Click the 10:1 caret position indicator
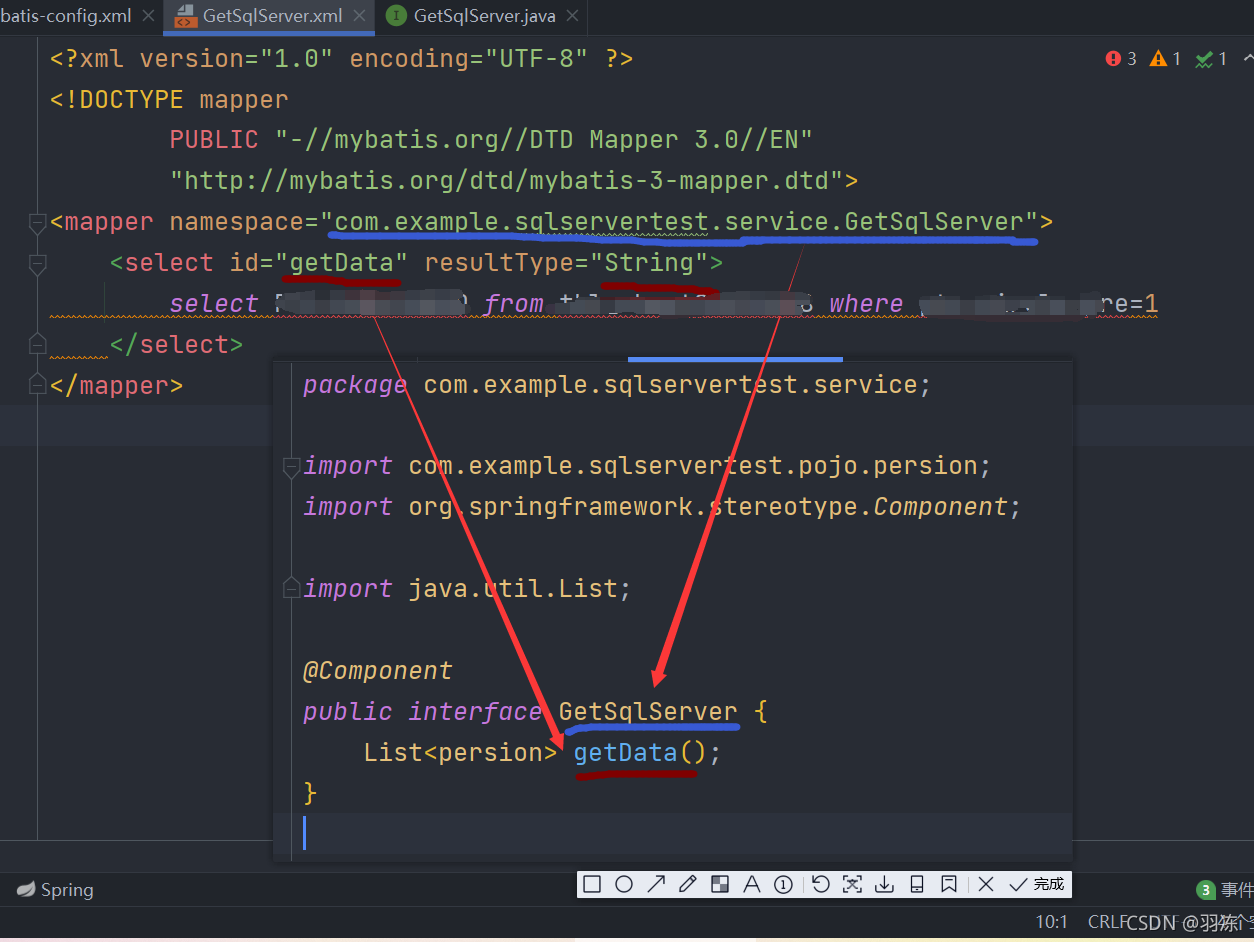The image size is (1254, 942). 1052,922
